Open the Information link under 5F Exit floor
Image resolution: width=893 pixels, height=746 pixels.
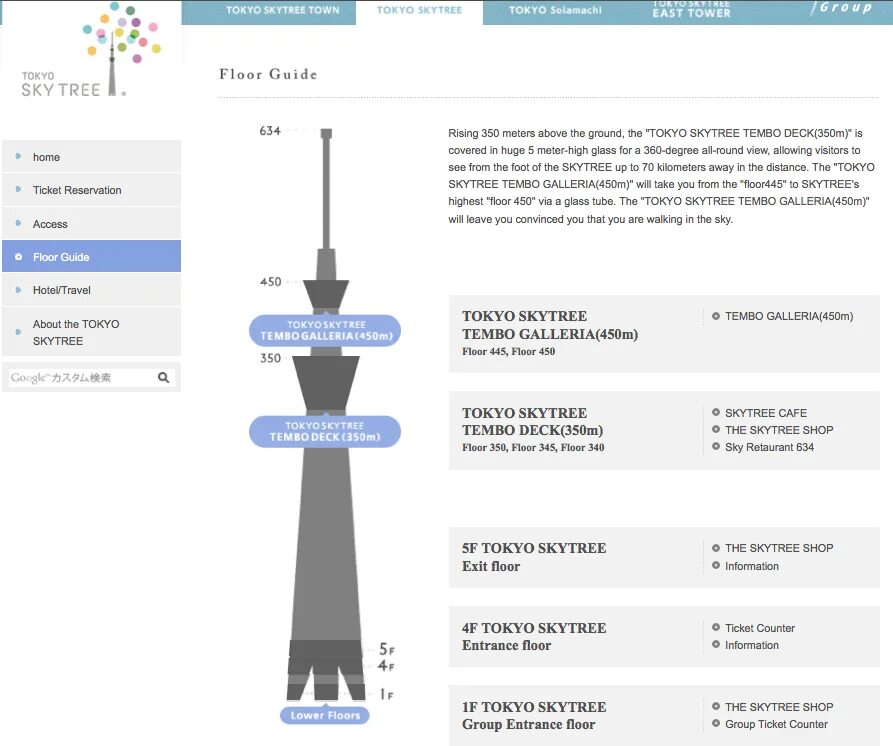pyautogui.click(x=751, y=566)
